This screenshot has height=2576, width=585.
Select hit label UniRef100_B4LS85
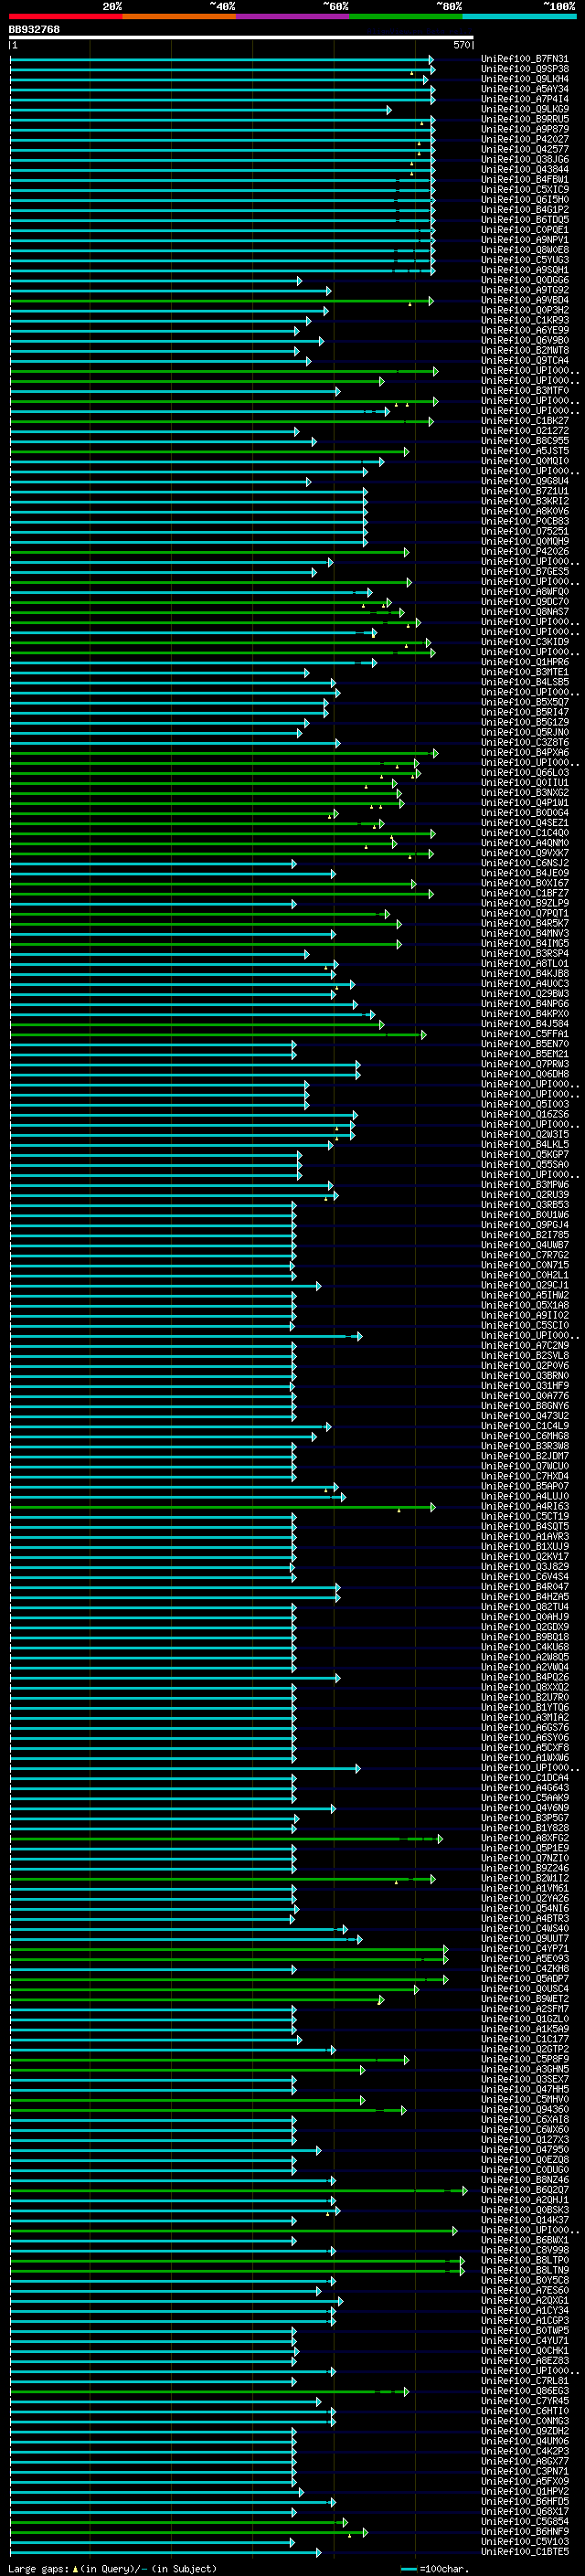tap(525, 682)
